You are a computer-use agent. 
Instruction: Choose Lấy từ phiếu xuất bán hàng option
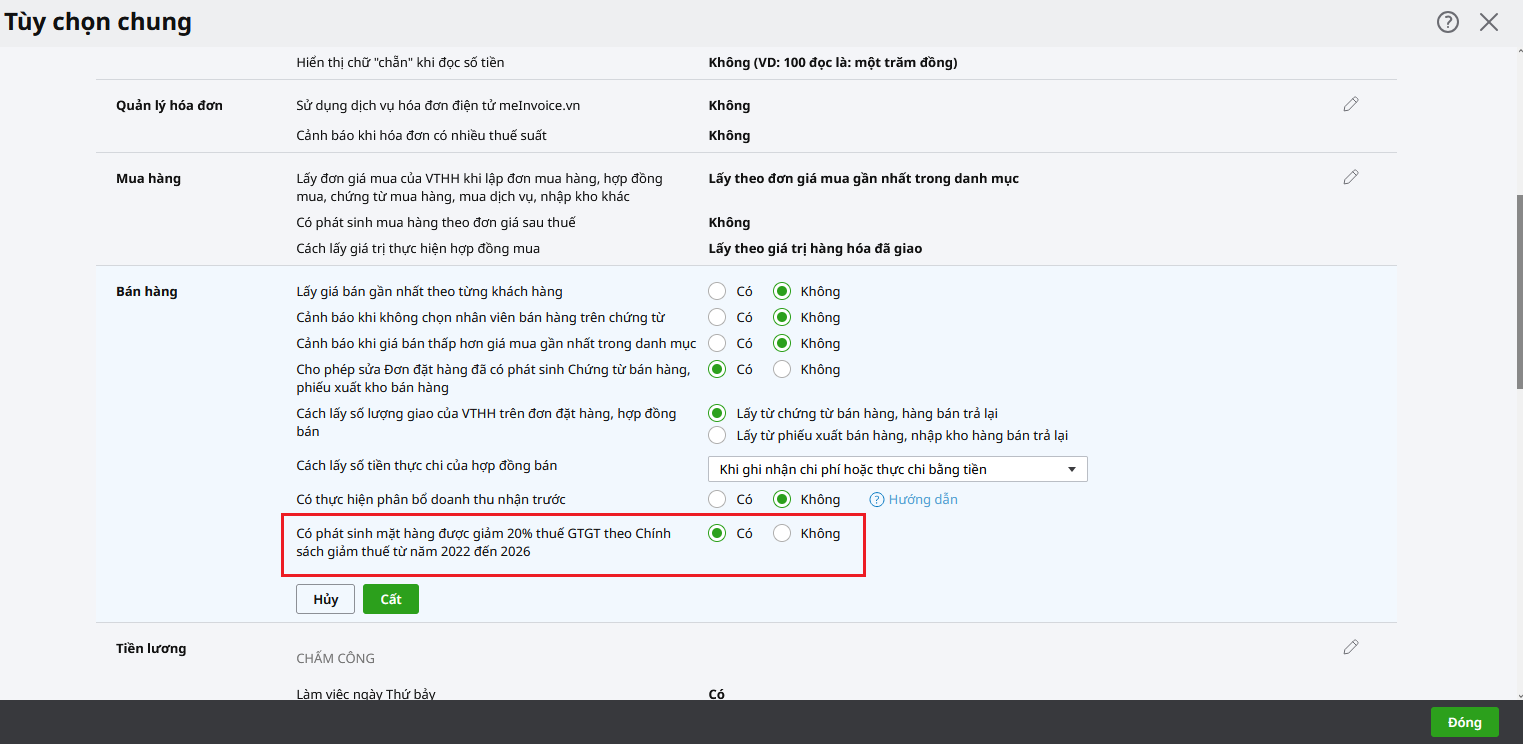pyautogui.click(x=717, y=436)
